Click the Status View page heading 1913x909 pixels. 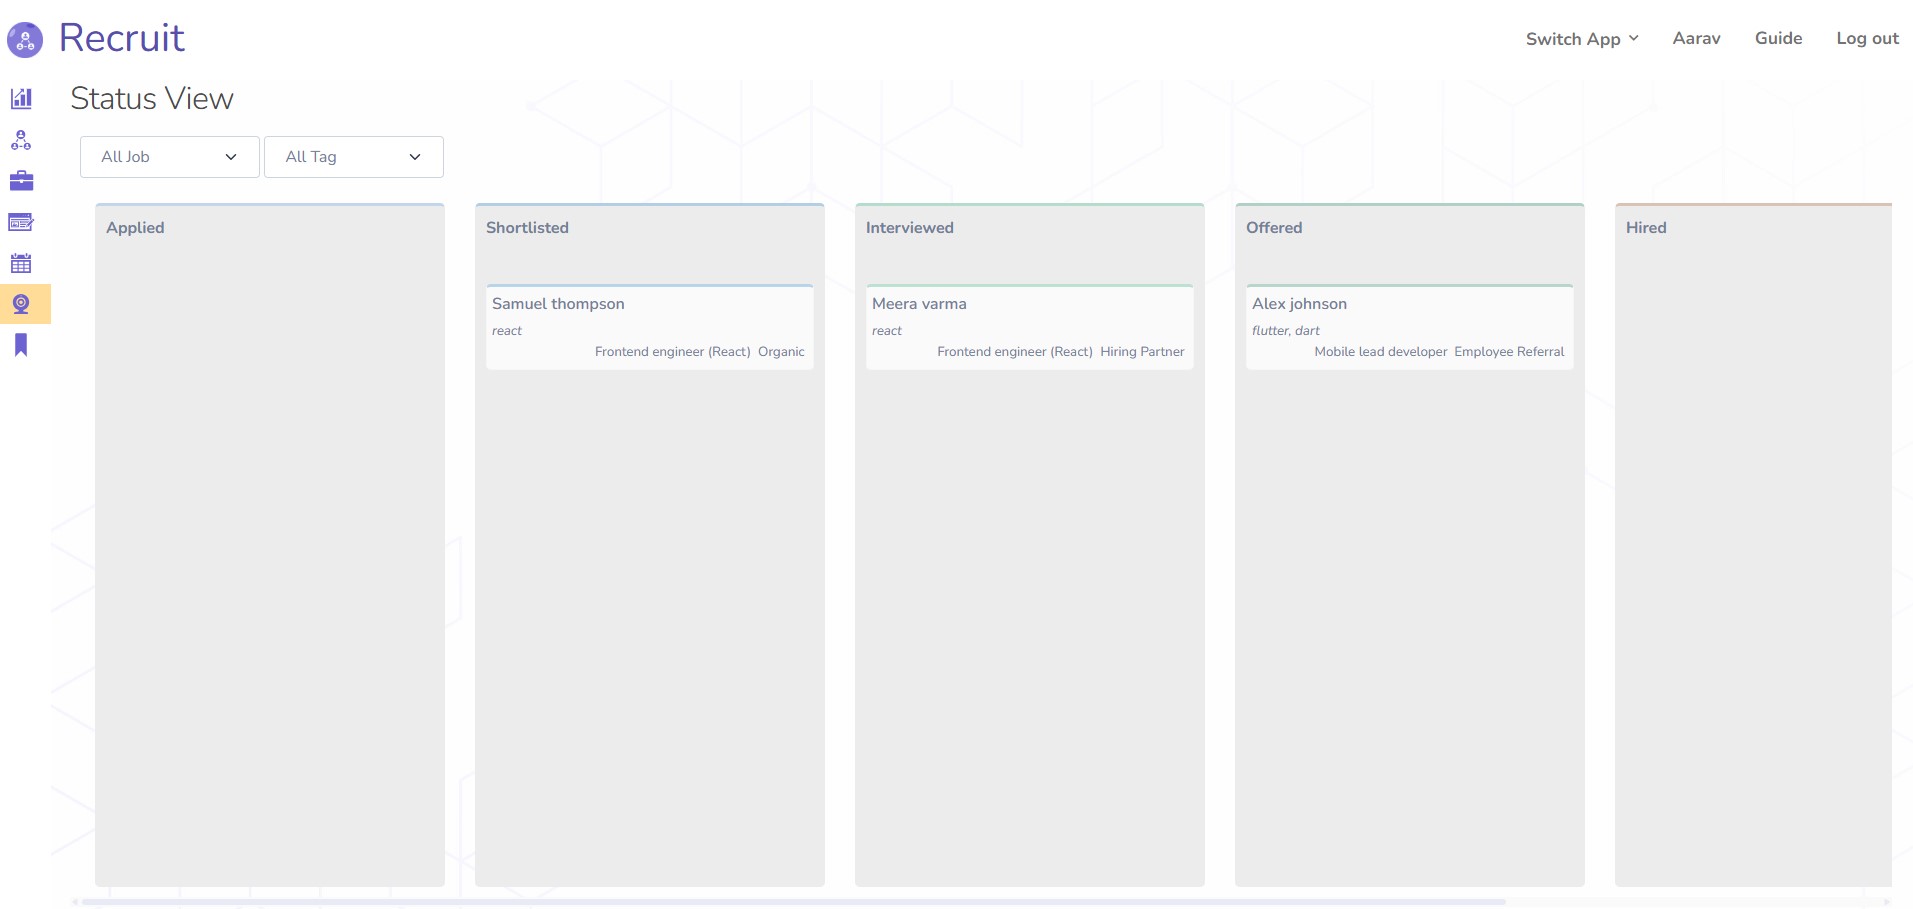pos(152,99)
